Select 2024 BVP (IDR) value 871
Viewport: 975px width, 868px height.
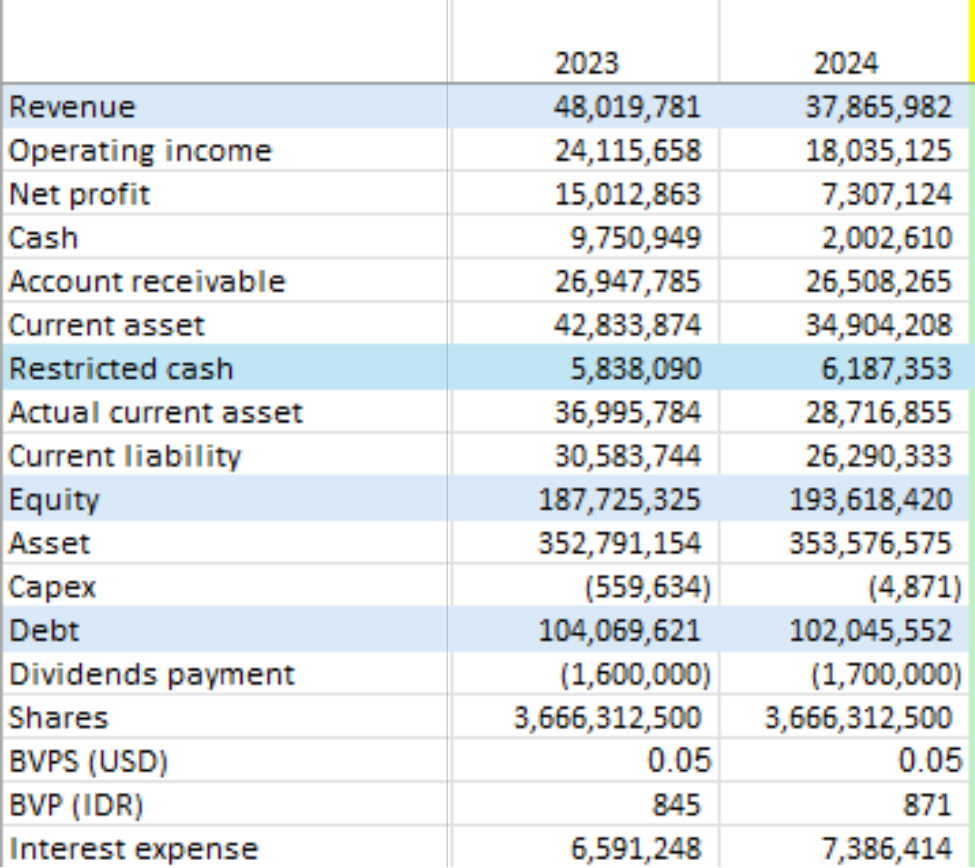click(845, 806)
